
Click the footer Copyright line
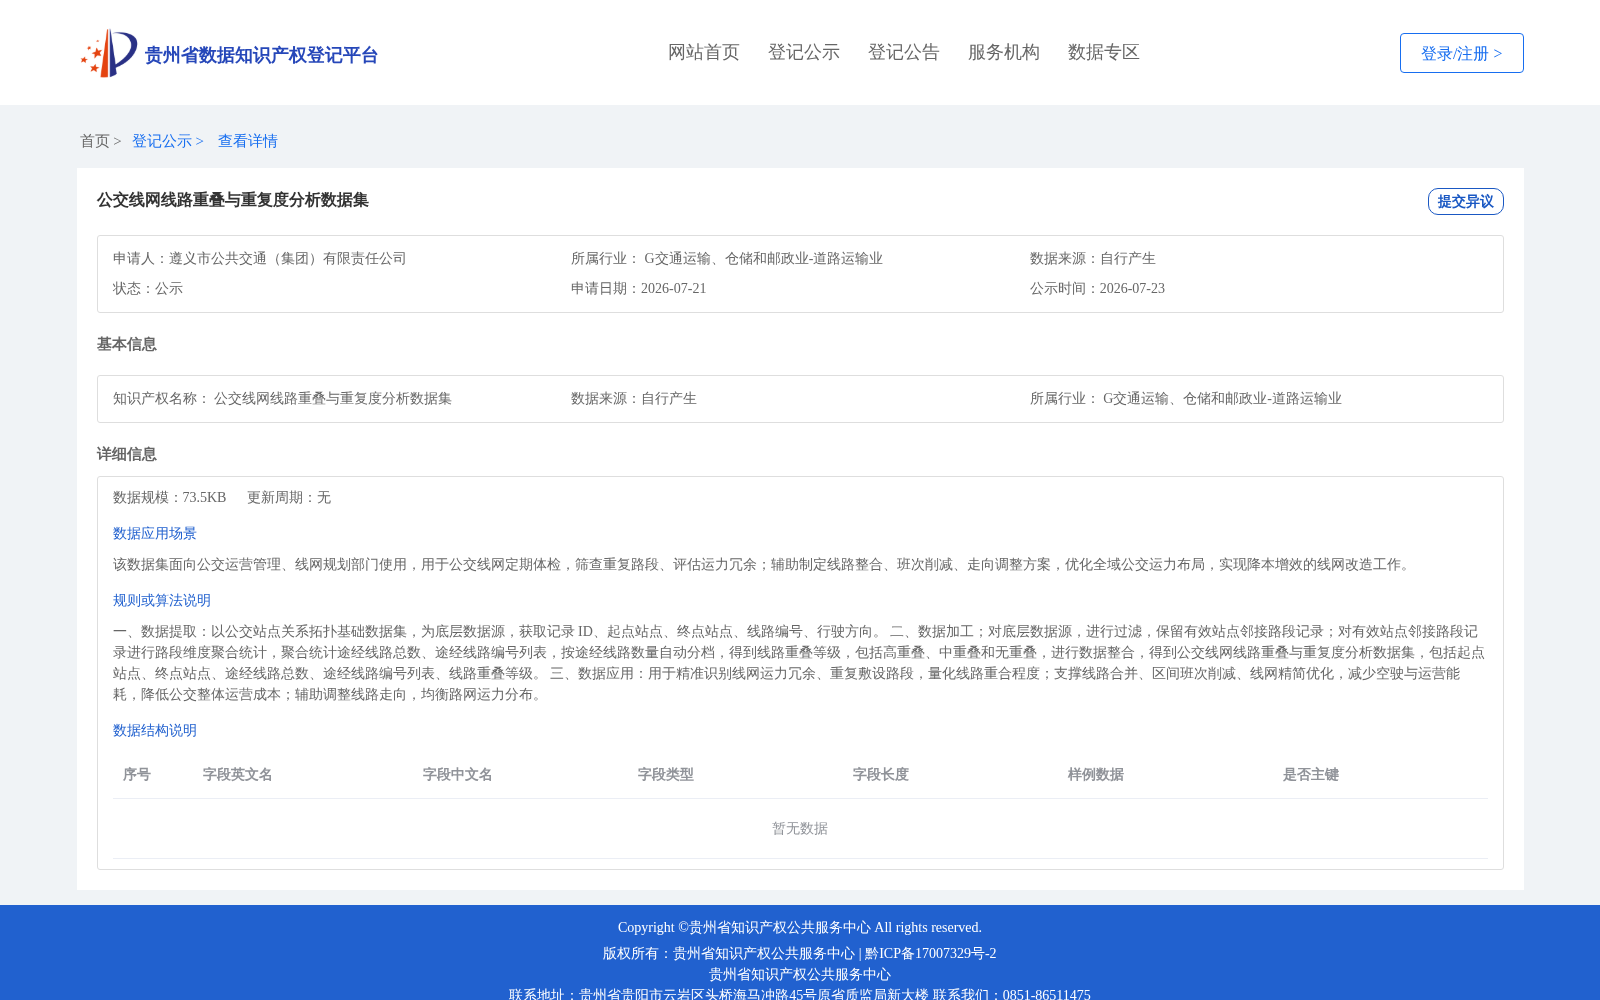(800, 927)
